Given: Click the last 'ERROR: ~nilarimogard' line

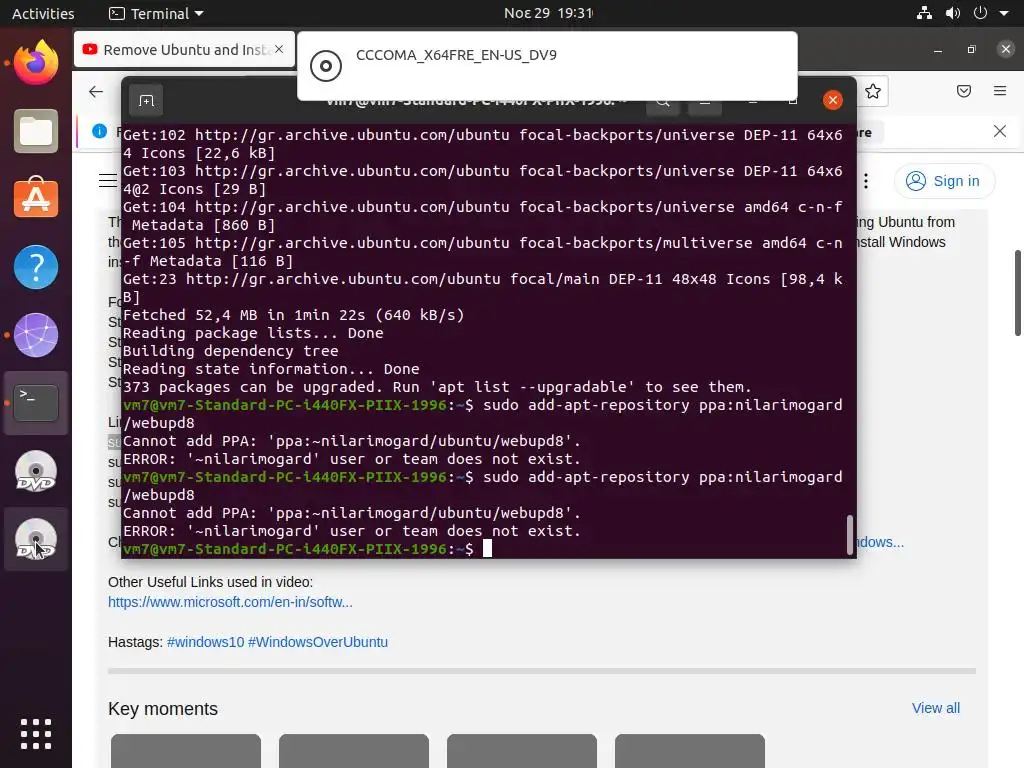Looking at the screenshot, I should pos(351,531).
